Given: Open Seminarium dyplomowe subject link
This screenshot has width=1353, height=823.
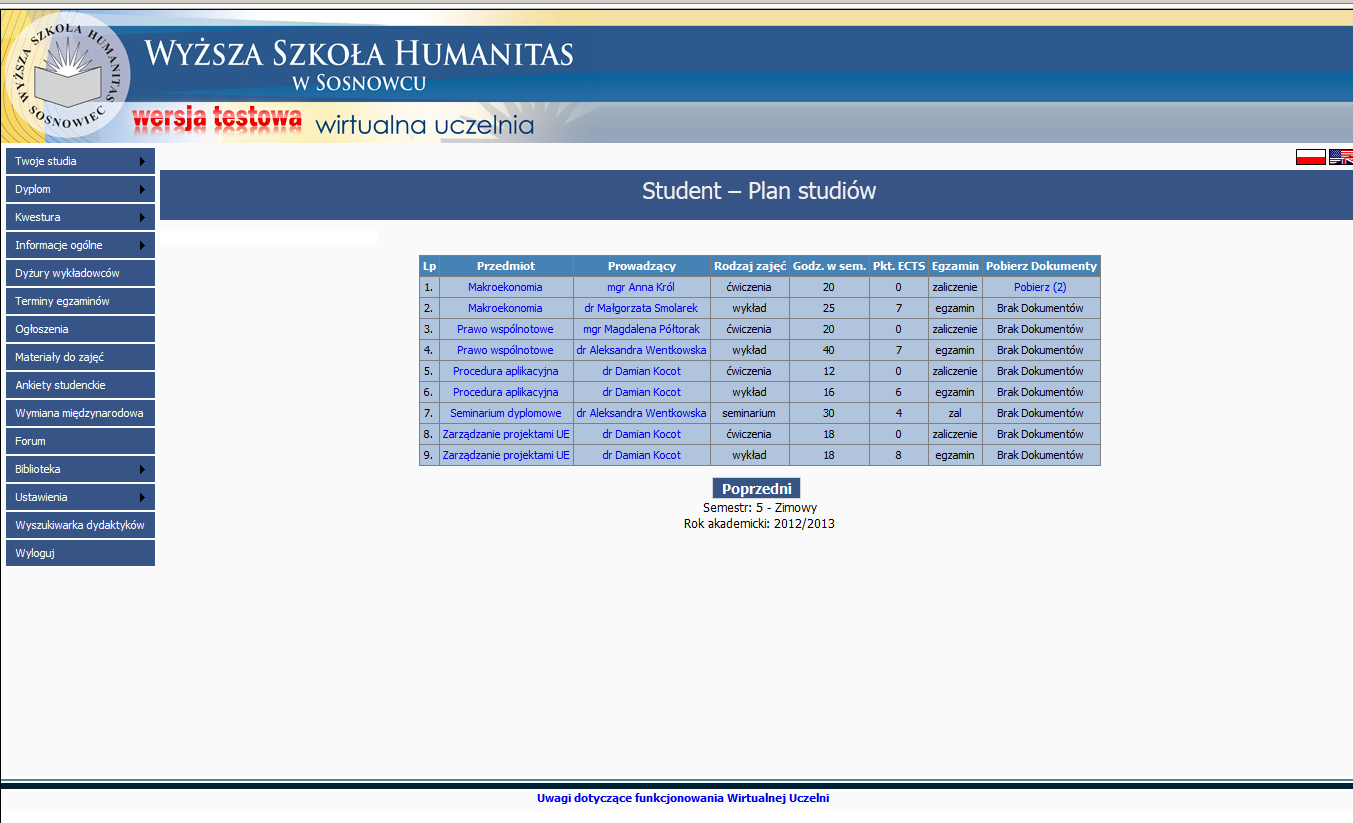Looking at the screenshot, I should coord(505,413).
